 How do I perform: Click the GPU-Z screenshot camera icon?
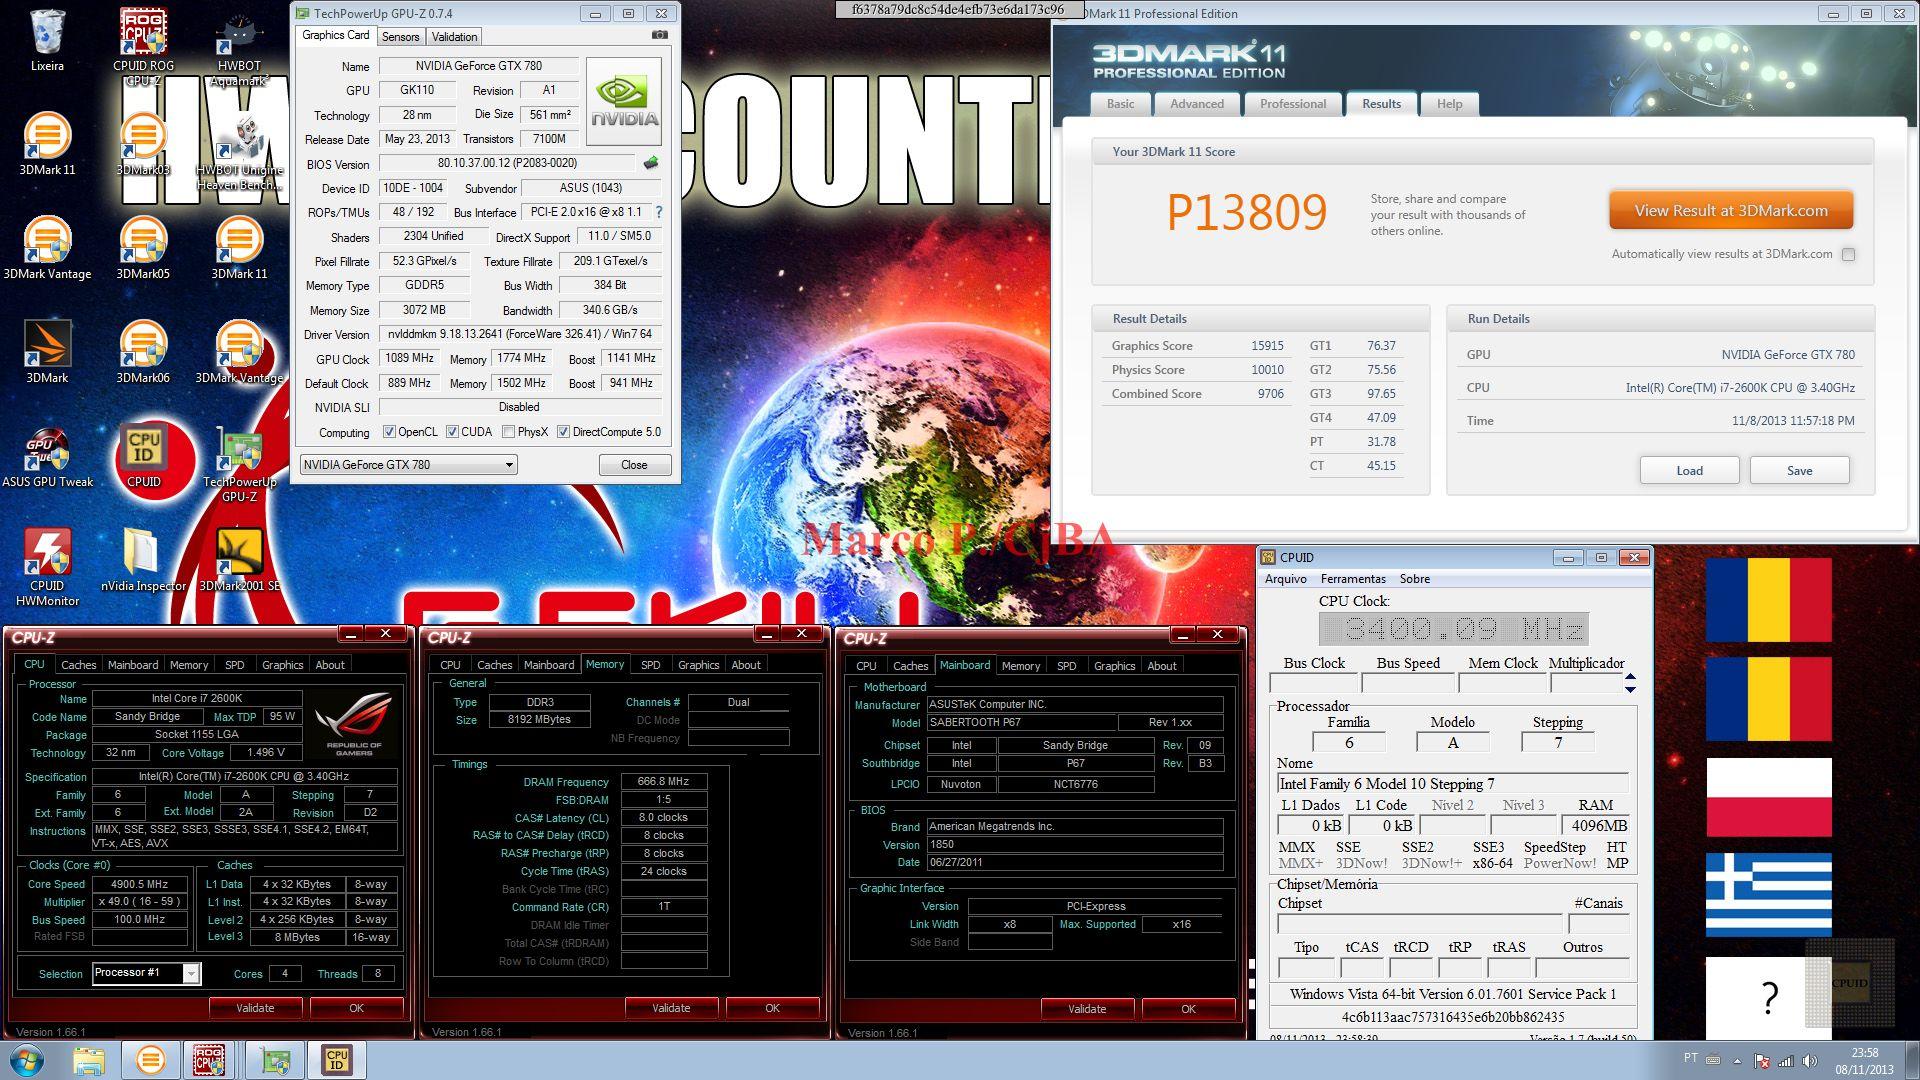660,35
